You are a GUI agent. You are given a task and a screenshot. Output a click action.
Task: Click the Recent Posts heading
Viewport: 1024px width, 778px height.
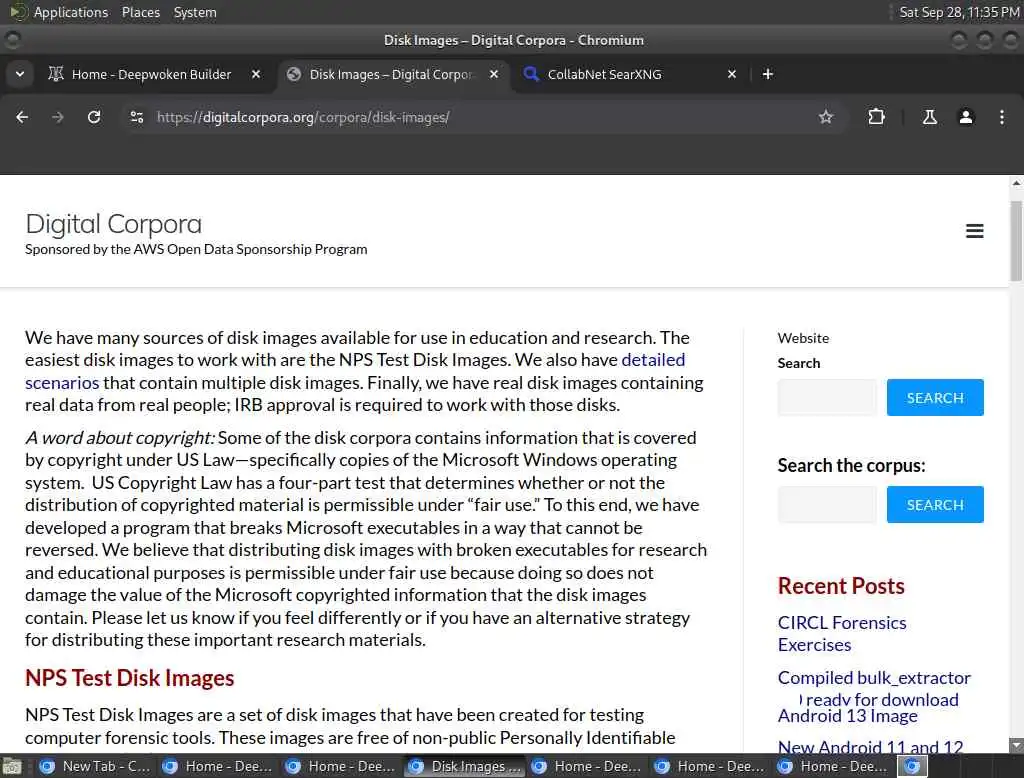(x=840, y=586)
